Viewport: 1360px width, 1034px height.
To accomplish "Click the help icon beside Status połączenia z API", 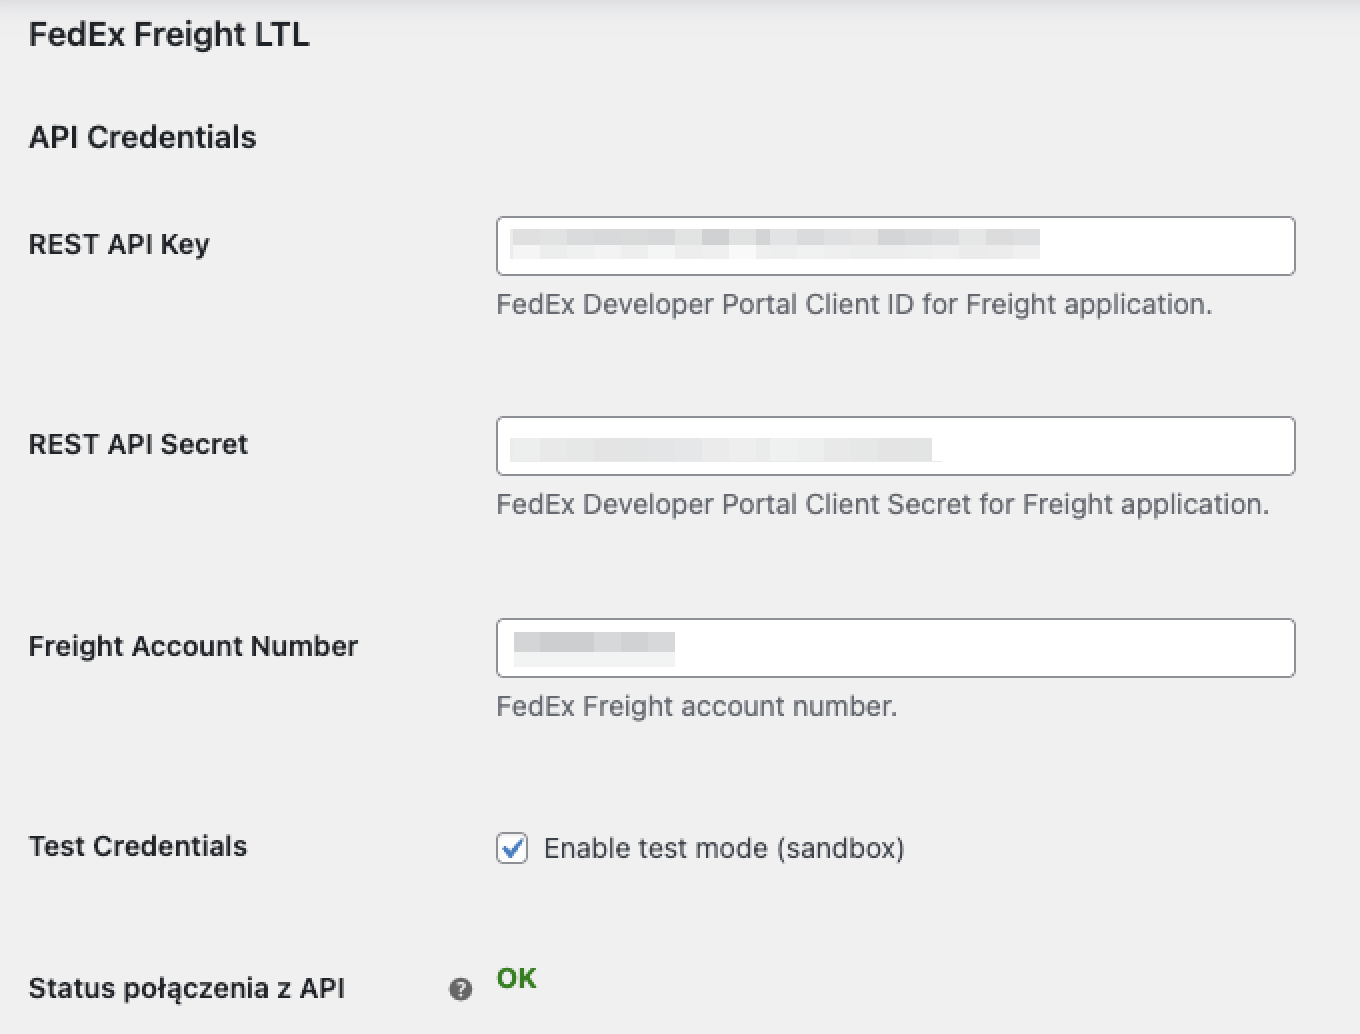I will [460, 989].
